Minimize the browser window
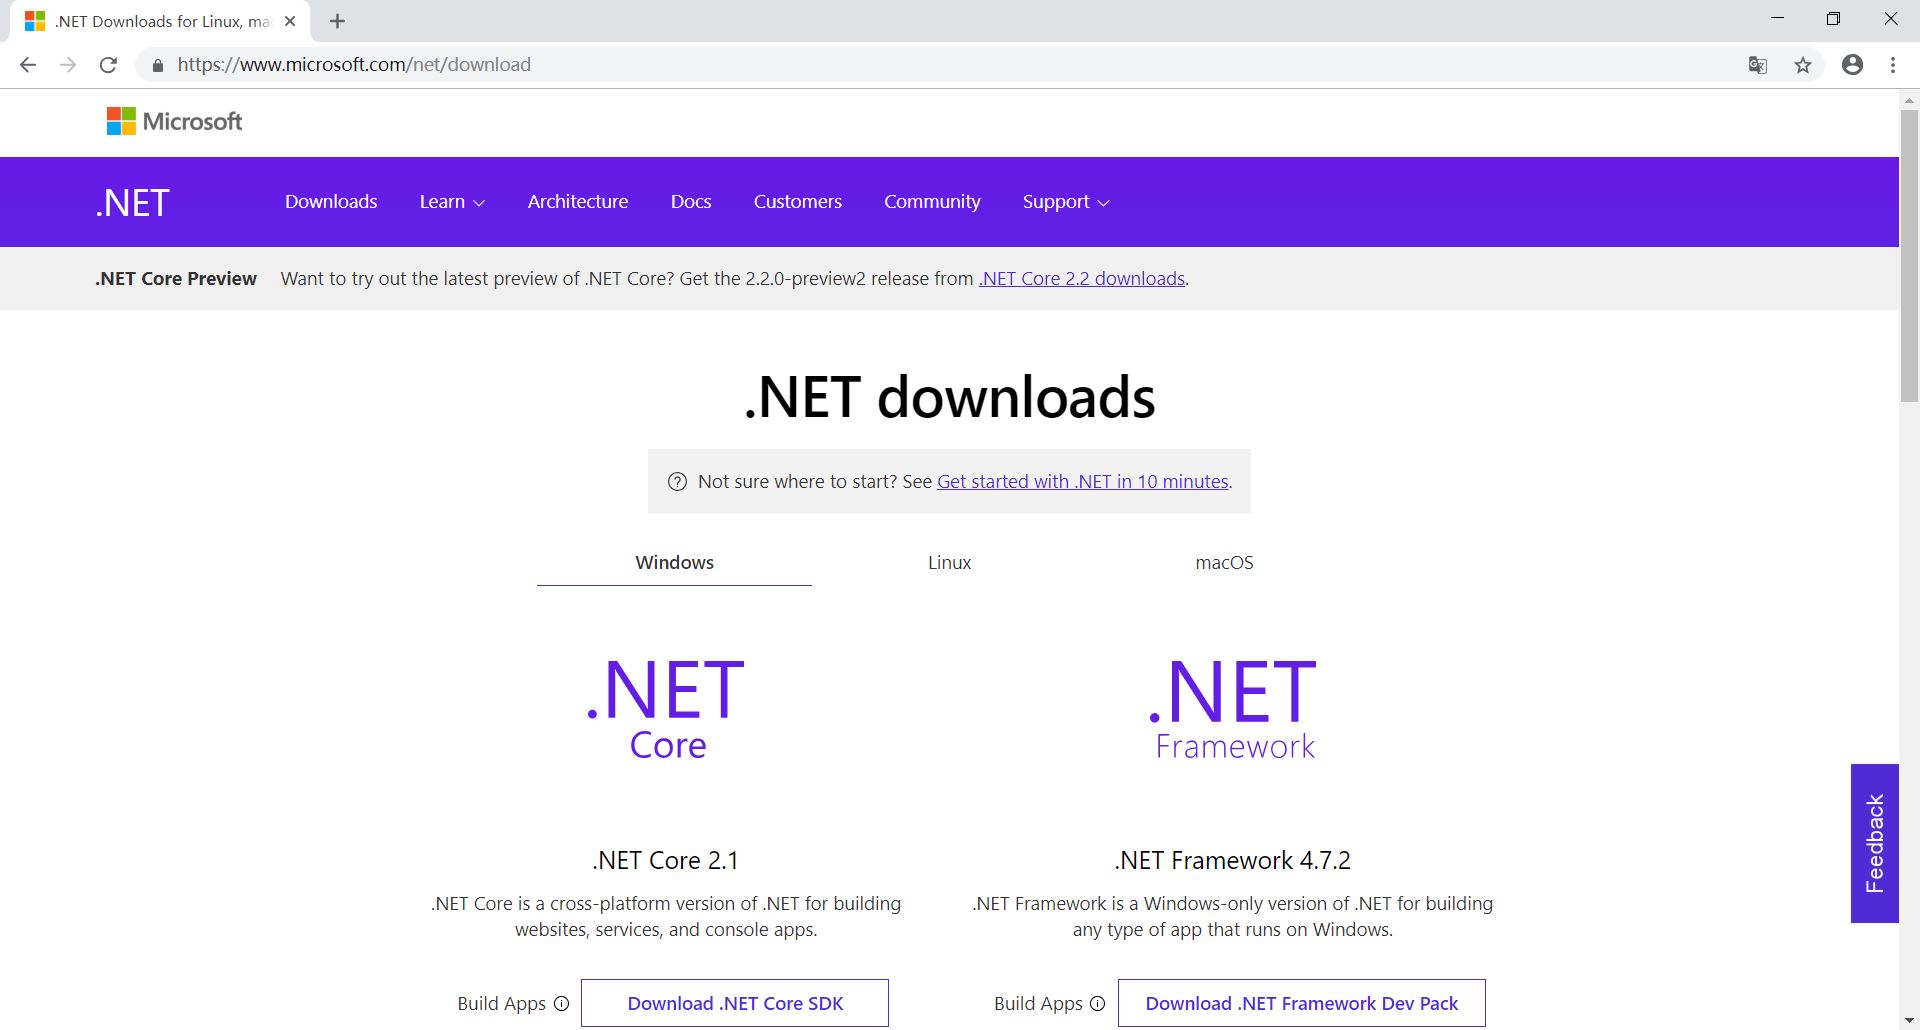 (1777, 18)
